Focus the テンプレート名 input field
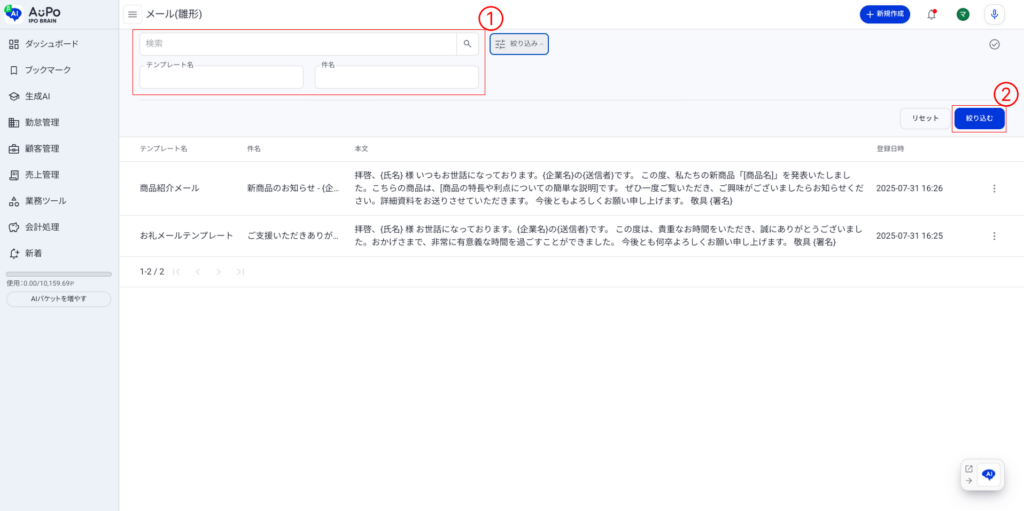Viewport: 1024px width, 511px height. click(x=221, y=78)
